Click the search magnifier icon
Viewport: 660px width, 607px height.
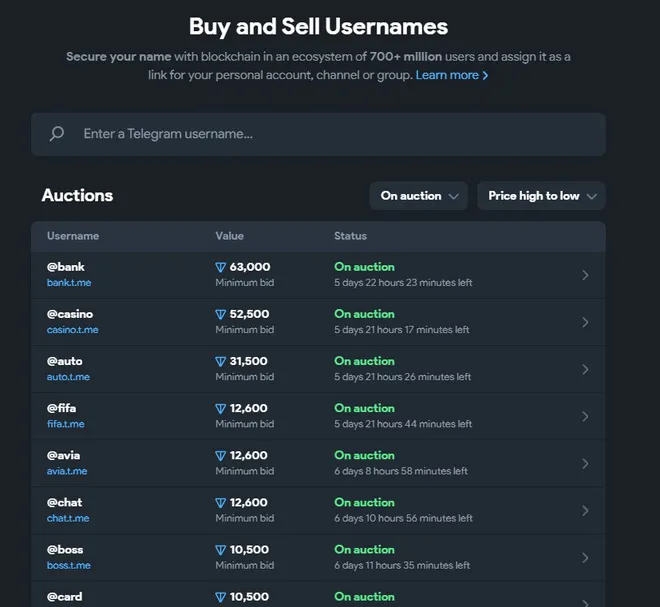point(57,134)
